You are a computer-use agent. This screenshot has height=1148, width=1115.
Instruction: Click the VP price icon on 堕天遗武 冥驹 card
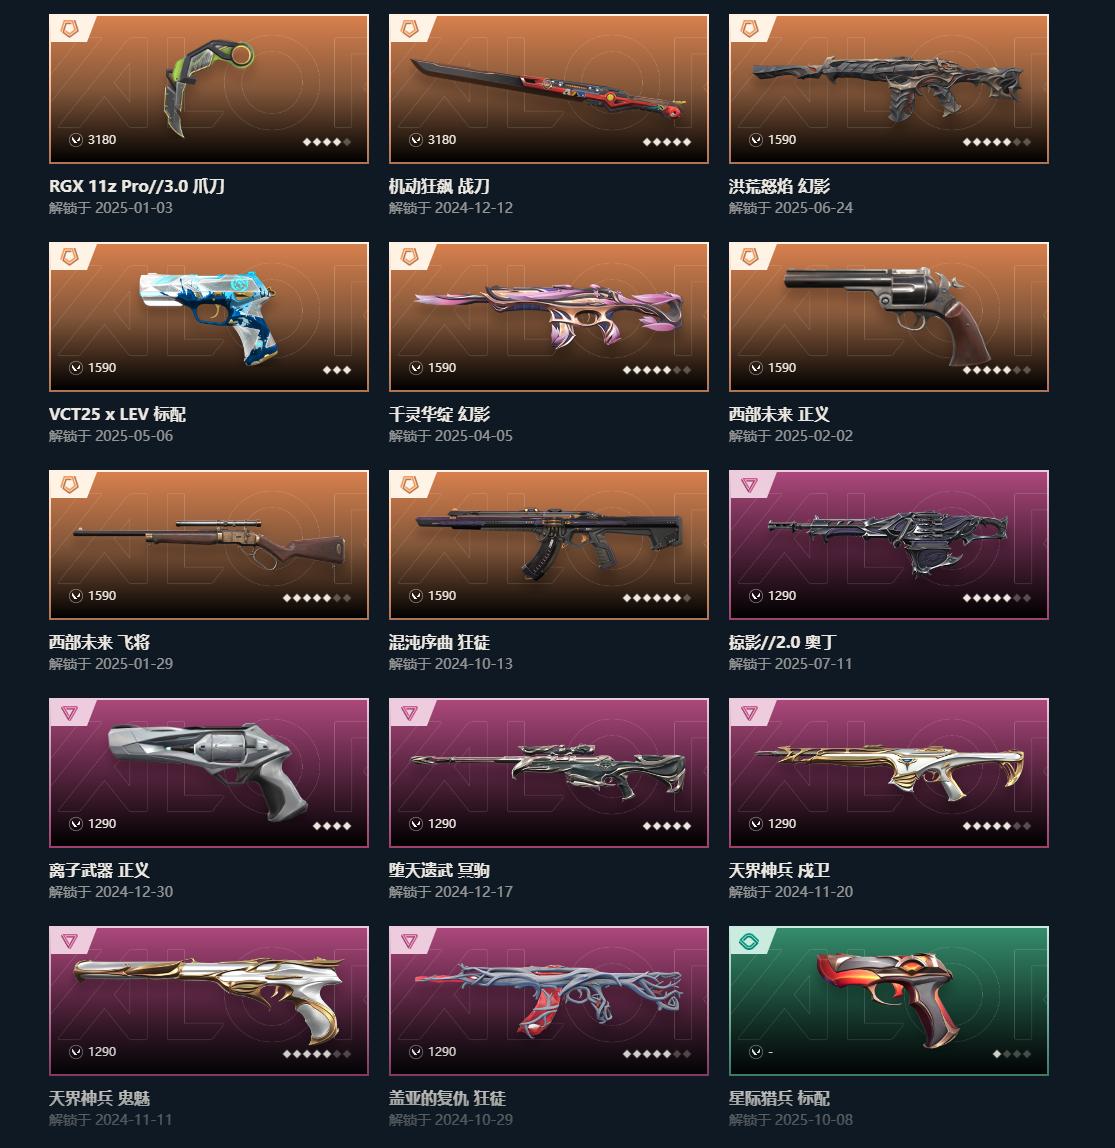tap(416, 824)
